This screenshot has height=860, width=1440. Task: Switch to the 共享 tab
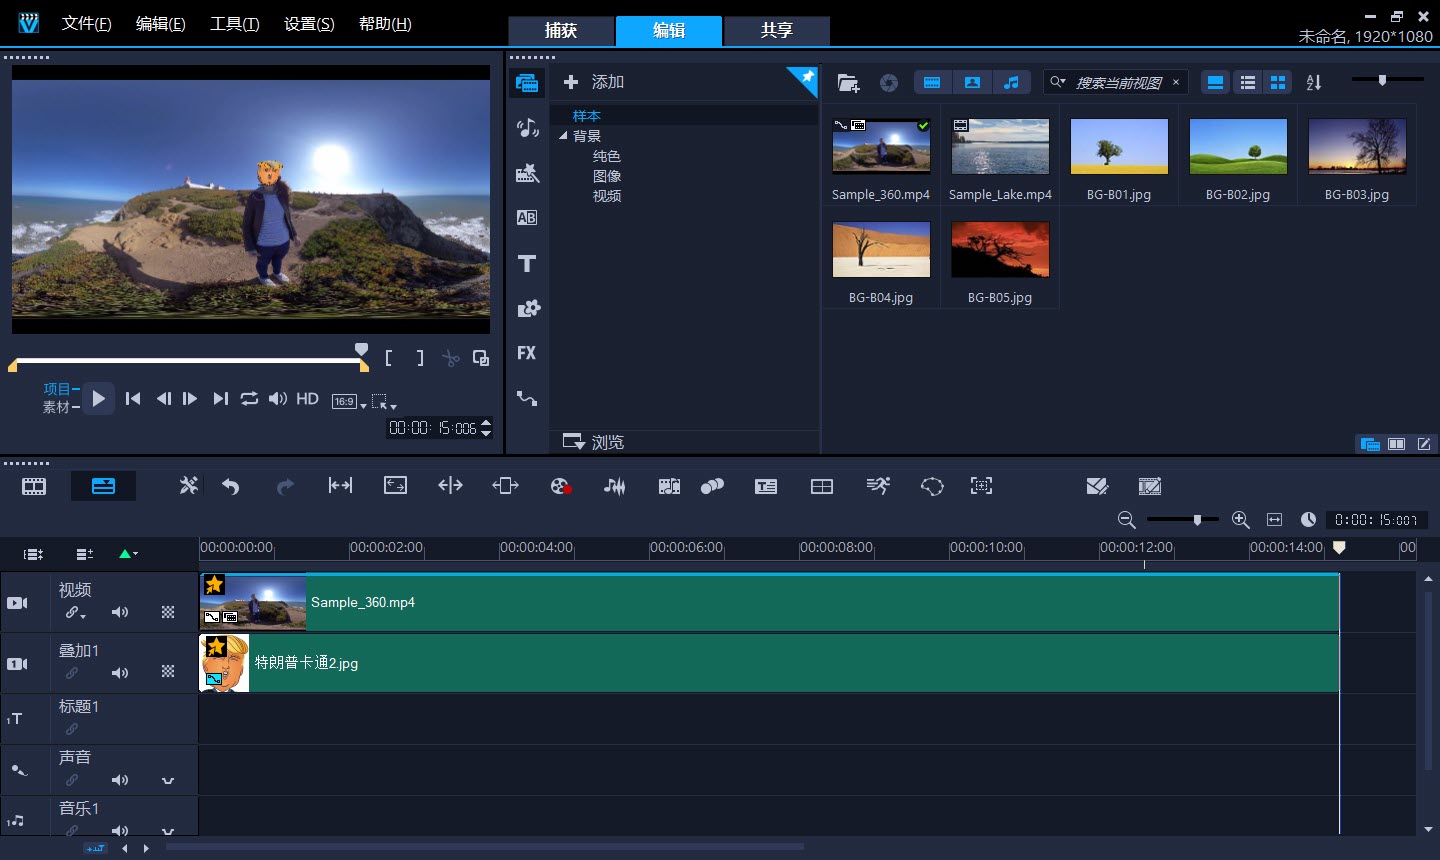[x=777, y=30]
